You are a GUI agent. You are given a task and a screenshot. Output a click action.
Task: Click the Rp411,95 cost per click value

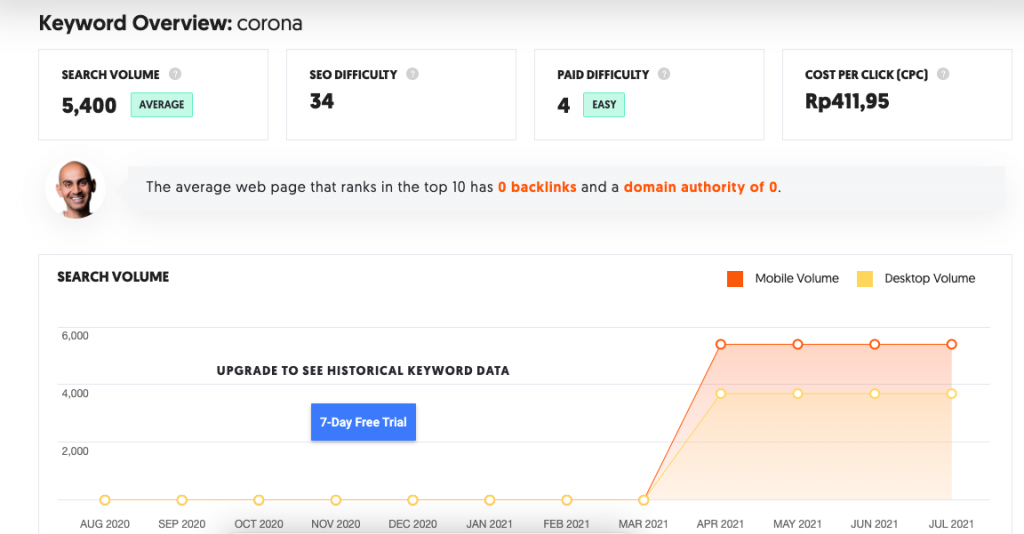[x=846, y=101]
